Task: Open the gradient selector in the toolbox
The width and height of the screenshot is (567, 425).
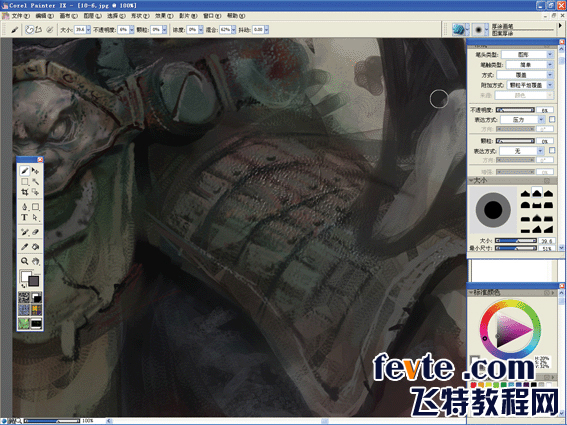Action: [36, 298]
